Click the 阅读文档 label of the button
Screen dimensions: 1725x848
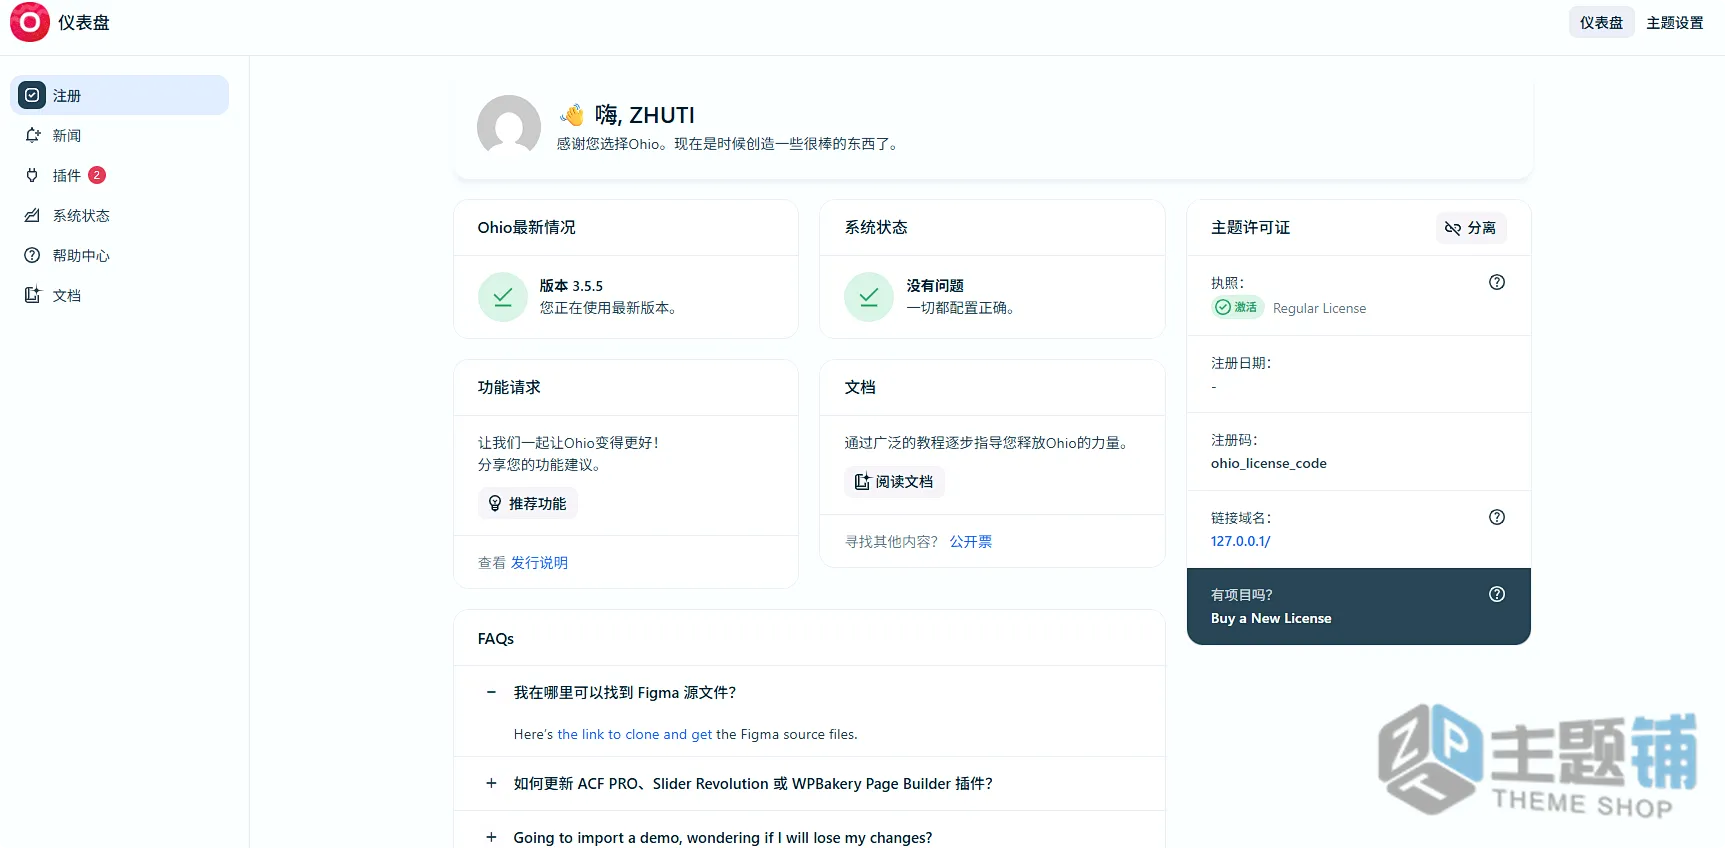click(904, 482)
